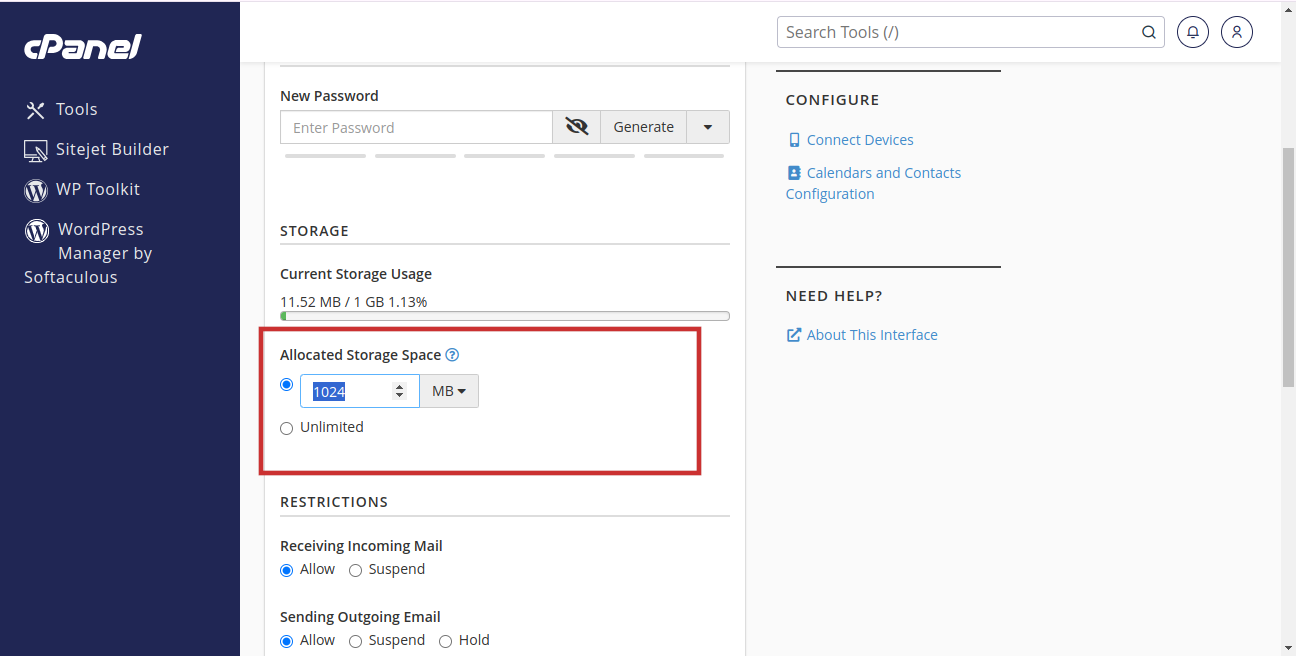
Task: Click the WP Toolkit WordPress icon
Action: 36,190
